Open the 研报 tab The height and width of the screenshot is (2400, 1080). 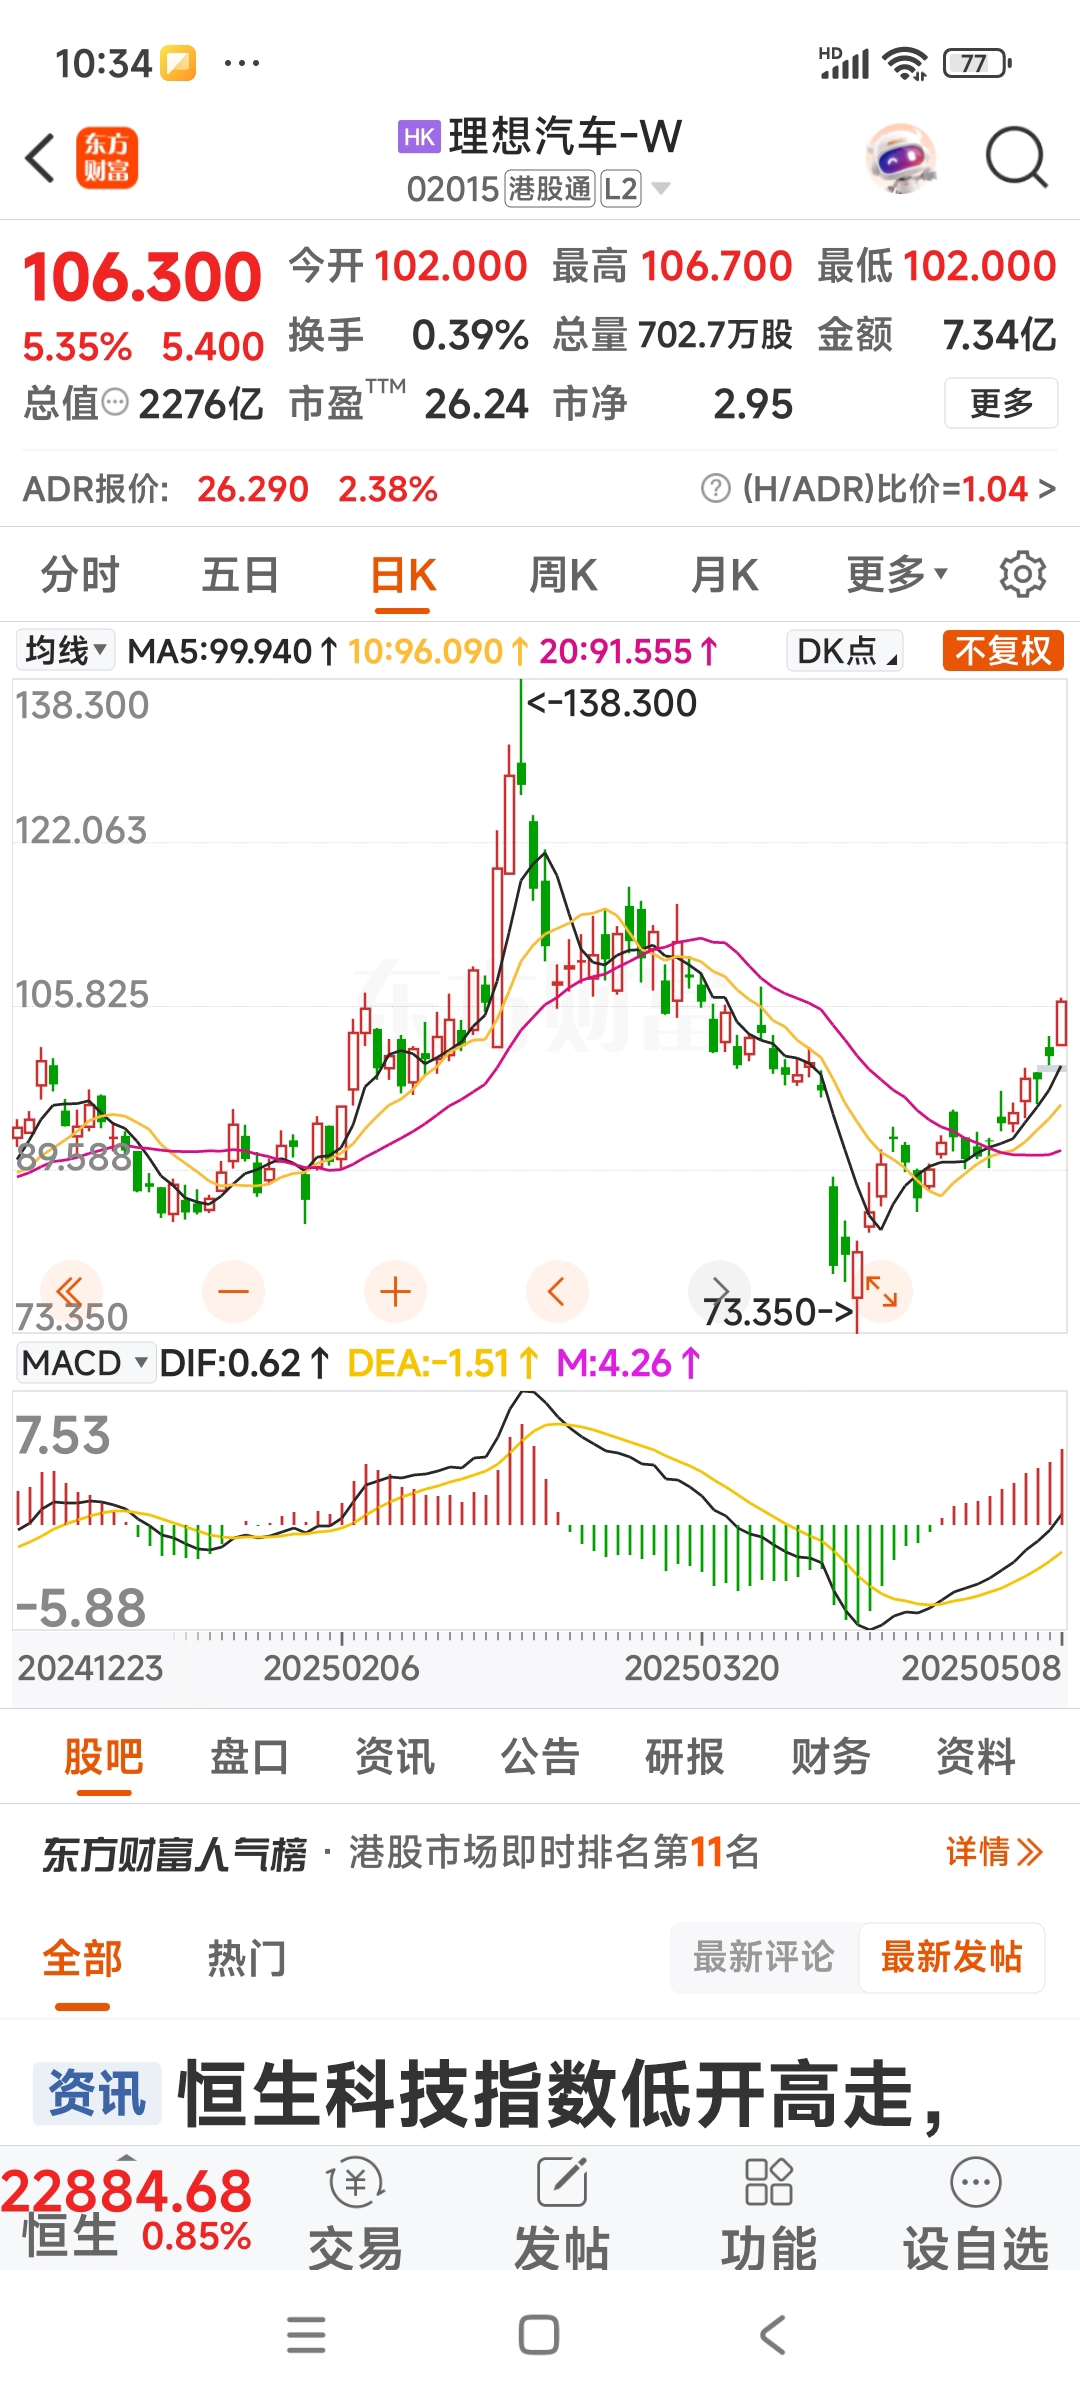click(x=685, y=1757)
